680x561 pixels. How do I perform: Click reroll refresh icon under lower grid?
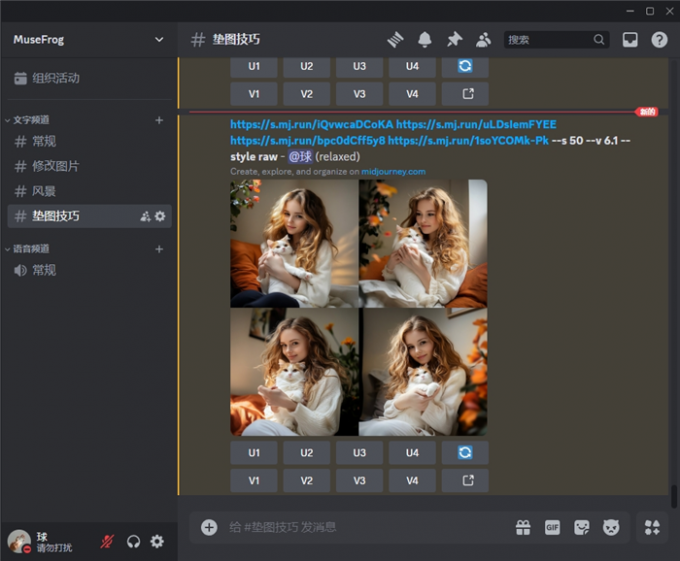coord(465,453)
